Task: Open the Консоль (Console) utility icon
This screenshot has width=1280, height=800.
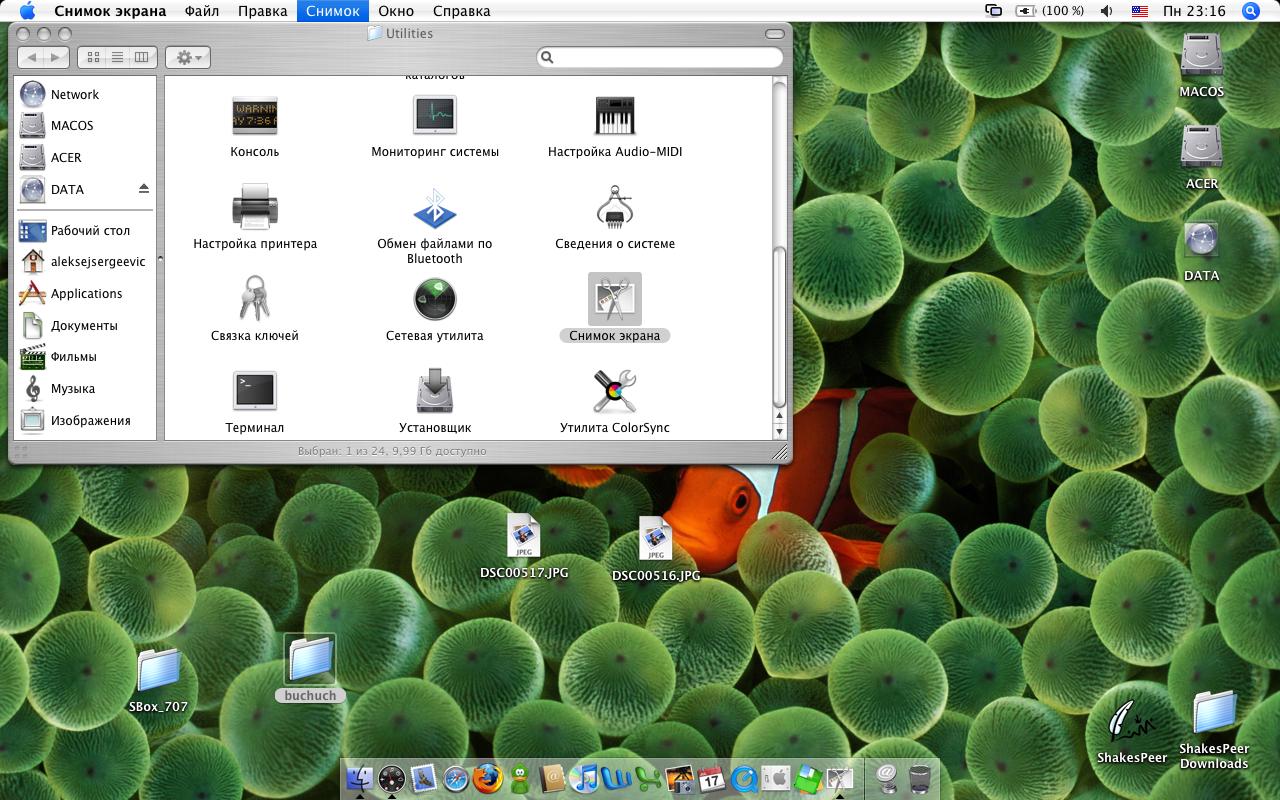Action: click(x=254, y=116)
